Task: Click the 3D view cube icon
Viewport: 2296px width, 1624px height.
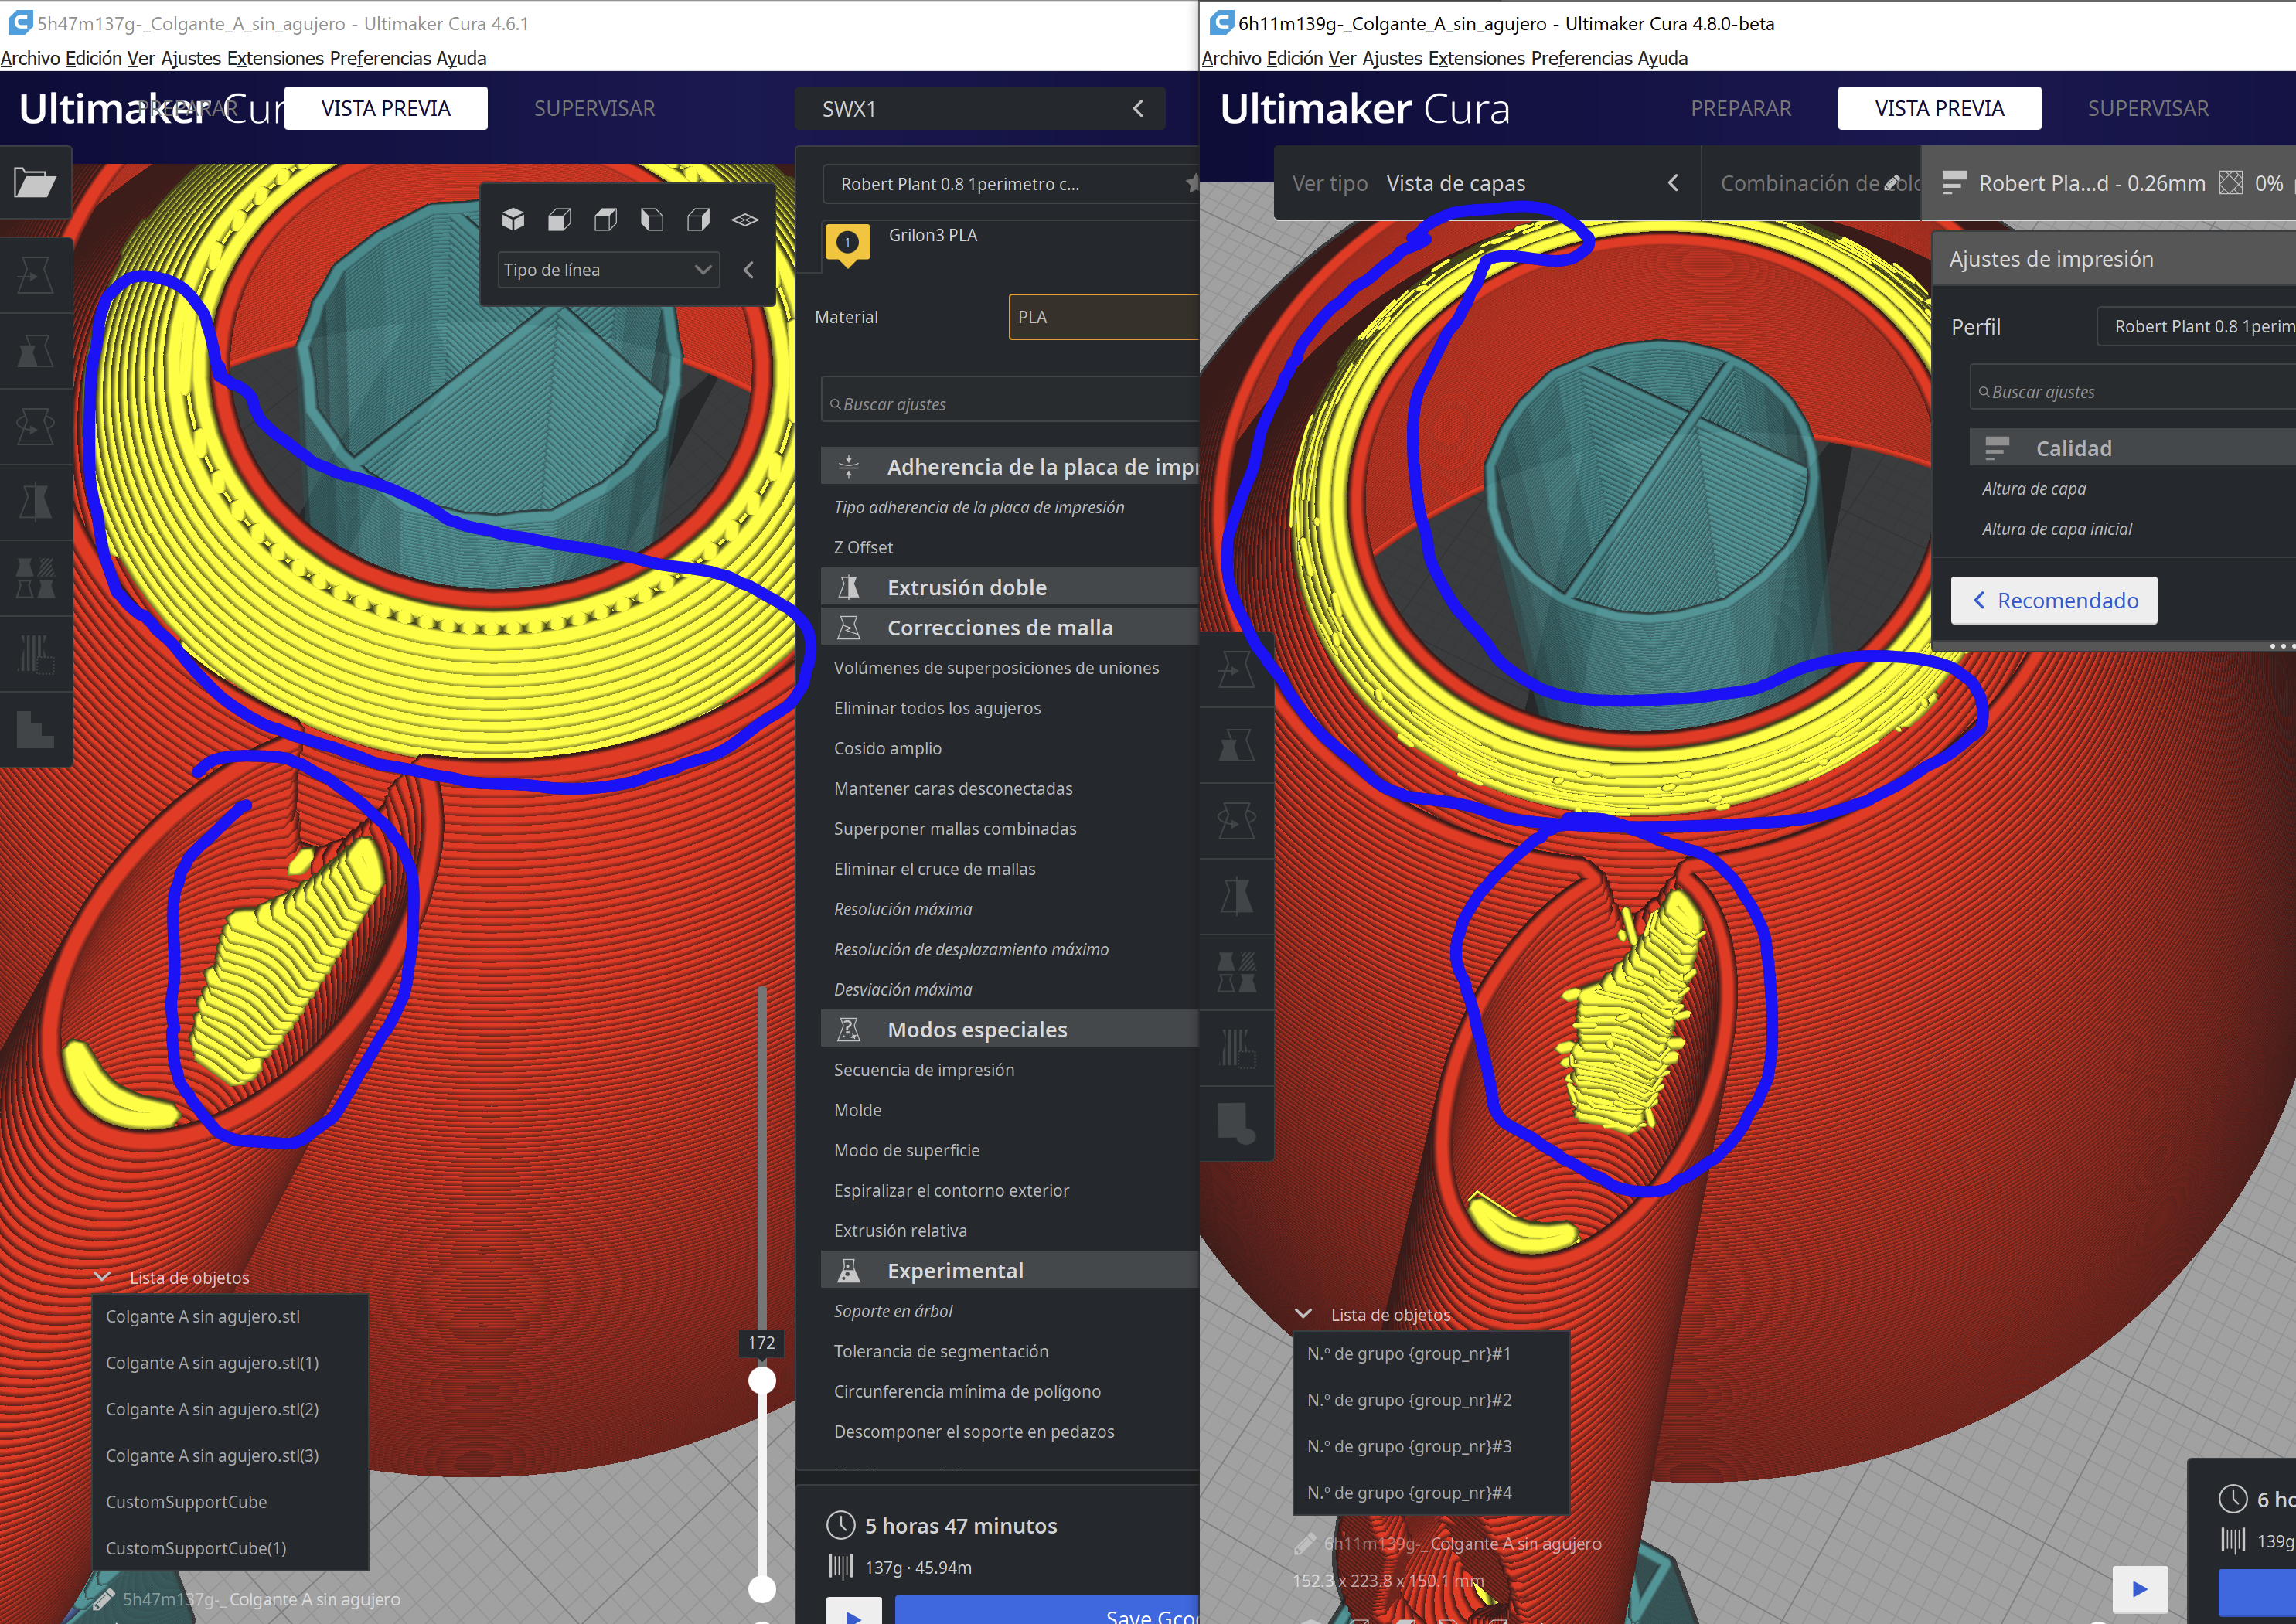Action: (513, 219)
